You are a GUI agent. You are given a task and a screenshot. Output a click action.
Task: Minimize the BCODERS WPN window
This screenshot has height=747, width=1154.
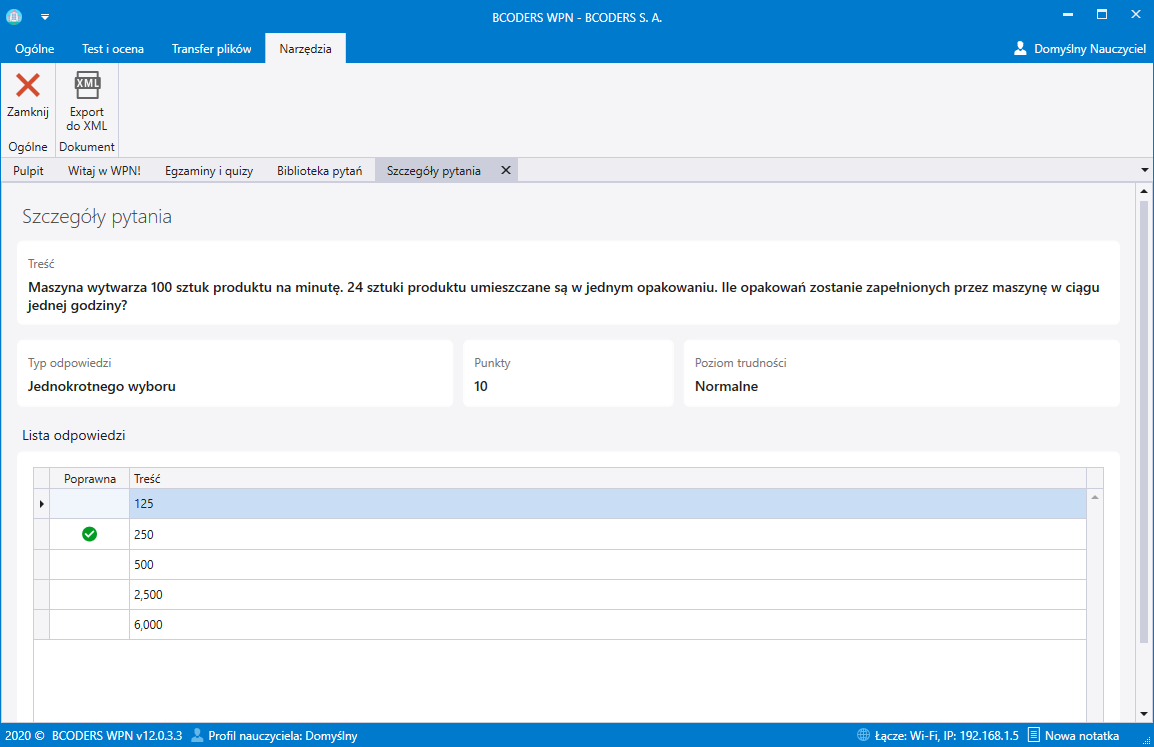pos(1068,15)
